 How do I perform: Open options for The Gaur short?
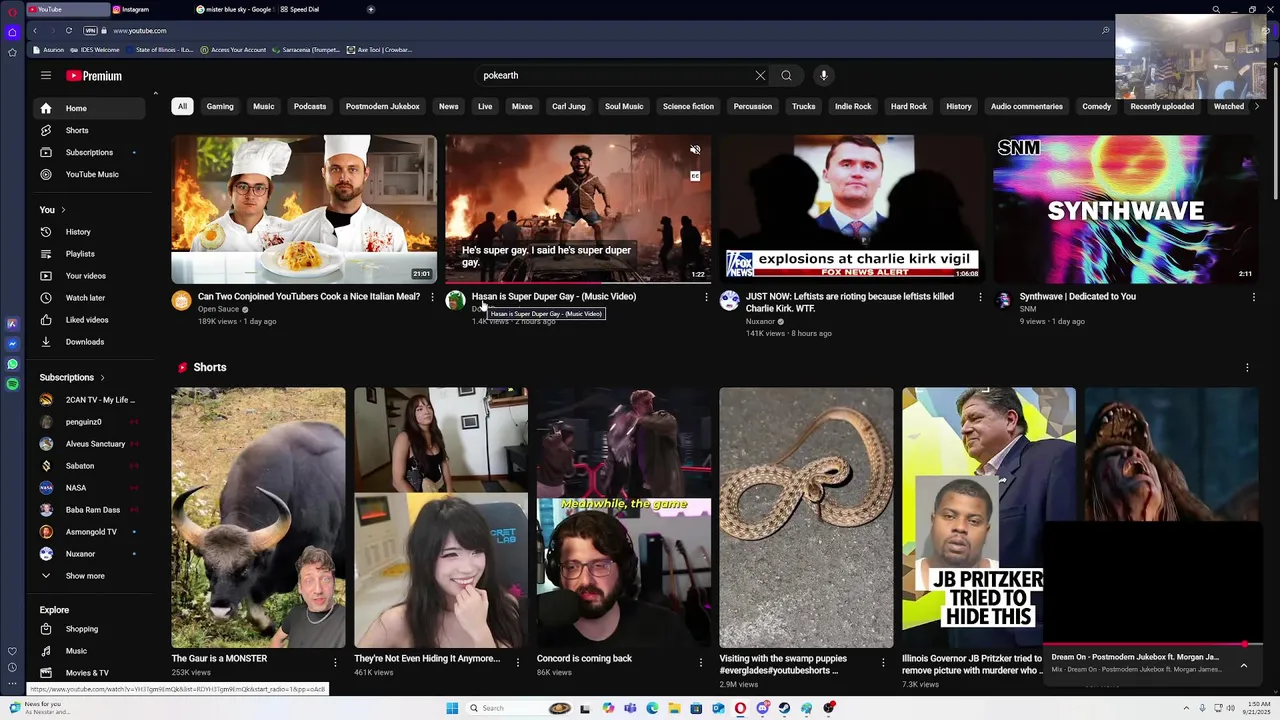coord(335,662)
